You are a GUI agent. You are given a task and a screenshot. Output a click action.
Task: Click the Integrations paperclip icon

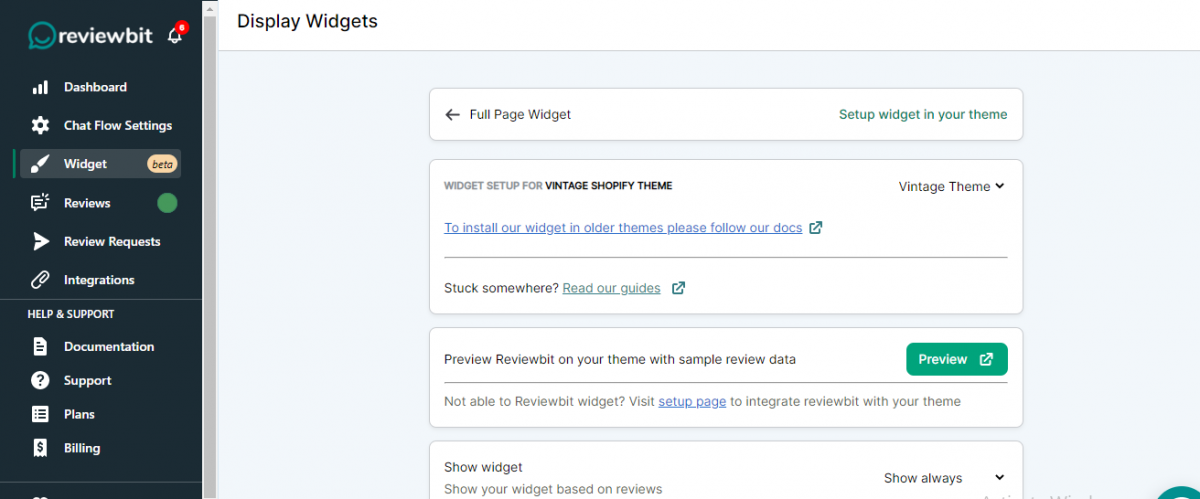click(40, 280)
